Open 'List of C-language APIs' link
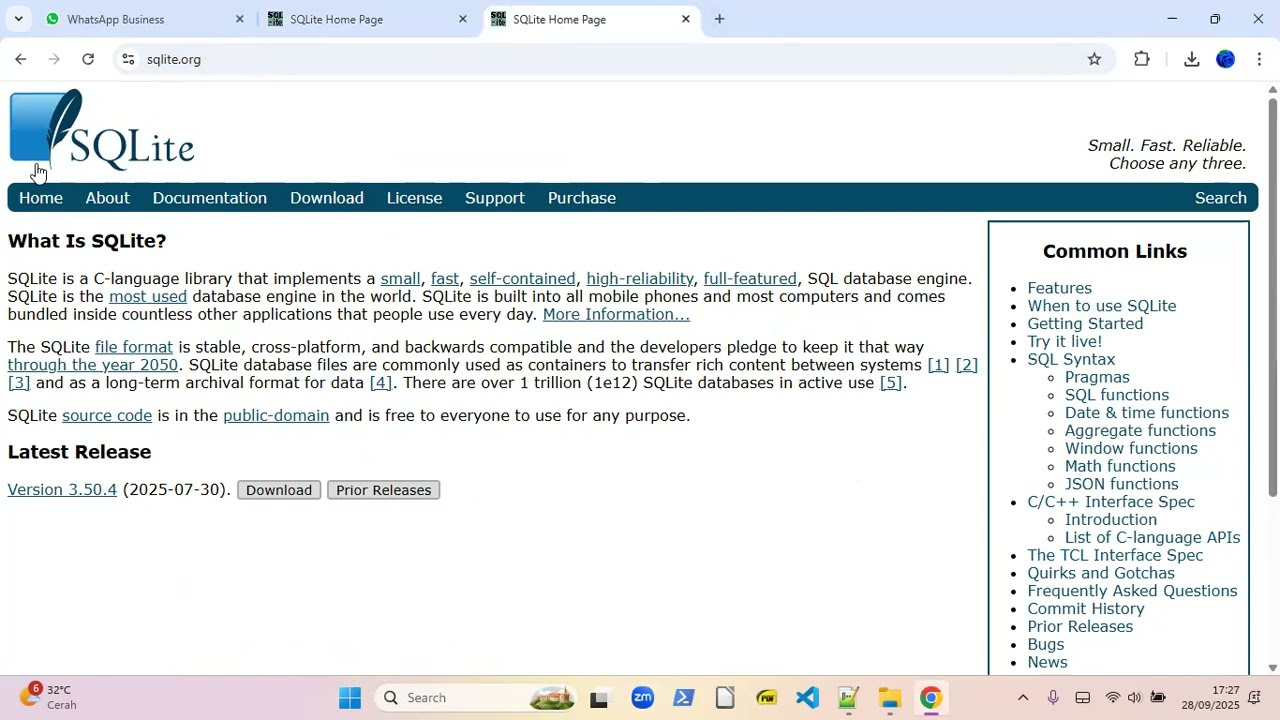The image size is (1280, 720). click(1152, 538)
